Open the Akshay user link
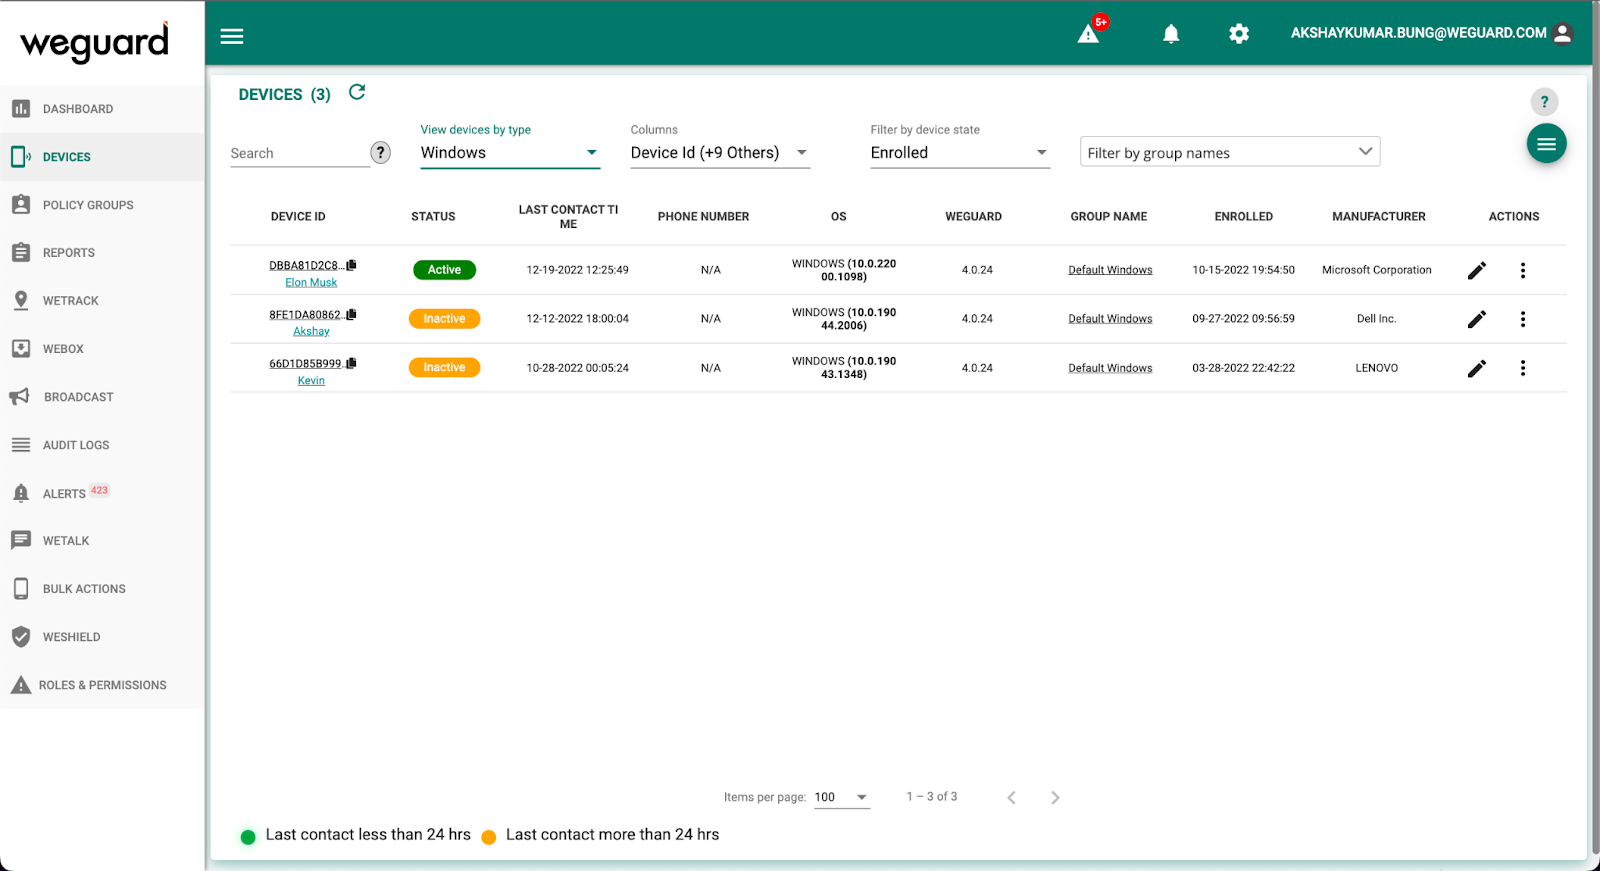This screenshot has height=871, width=1600. point(311,332)
